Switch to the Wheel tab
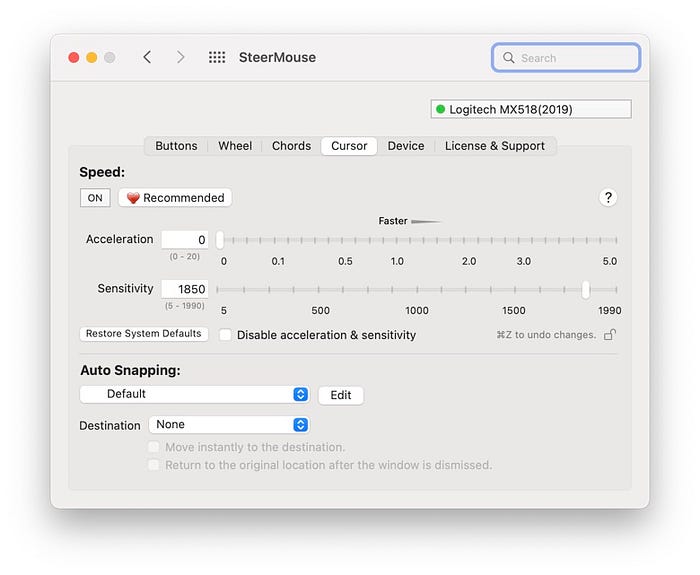Viewport: 700px width, 575px height. [235, 146]
